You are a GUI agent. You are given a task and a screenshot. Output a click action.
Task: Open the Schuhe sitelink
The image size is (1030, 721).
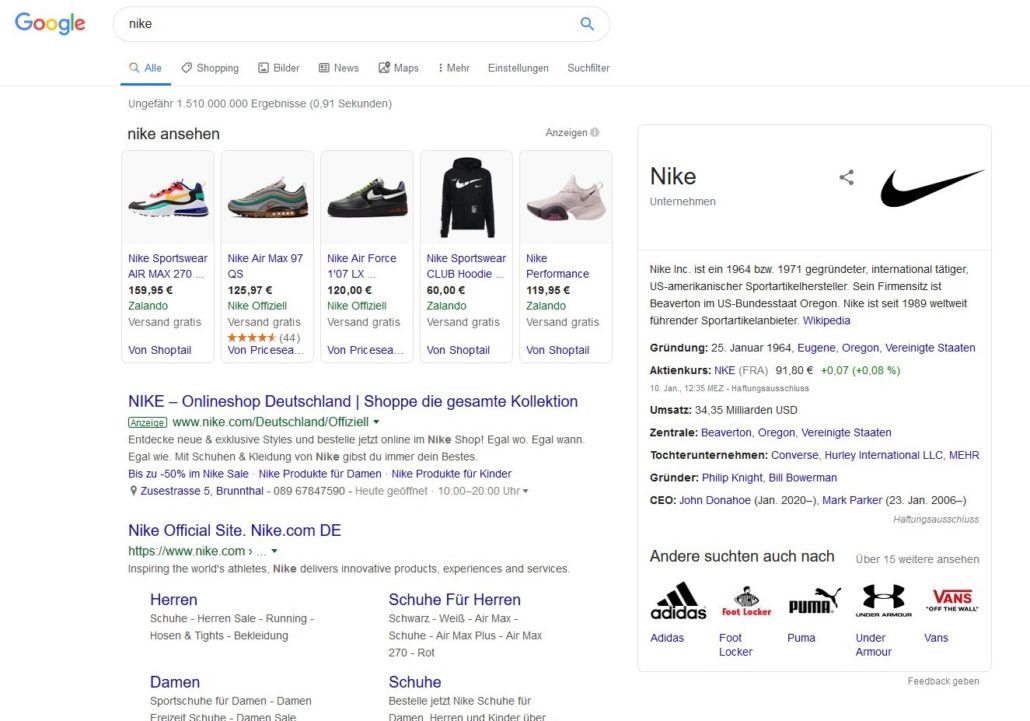coord(414,682)
